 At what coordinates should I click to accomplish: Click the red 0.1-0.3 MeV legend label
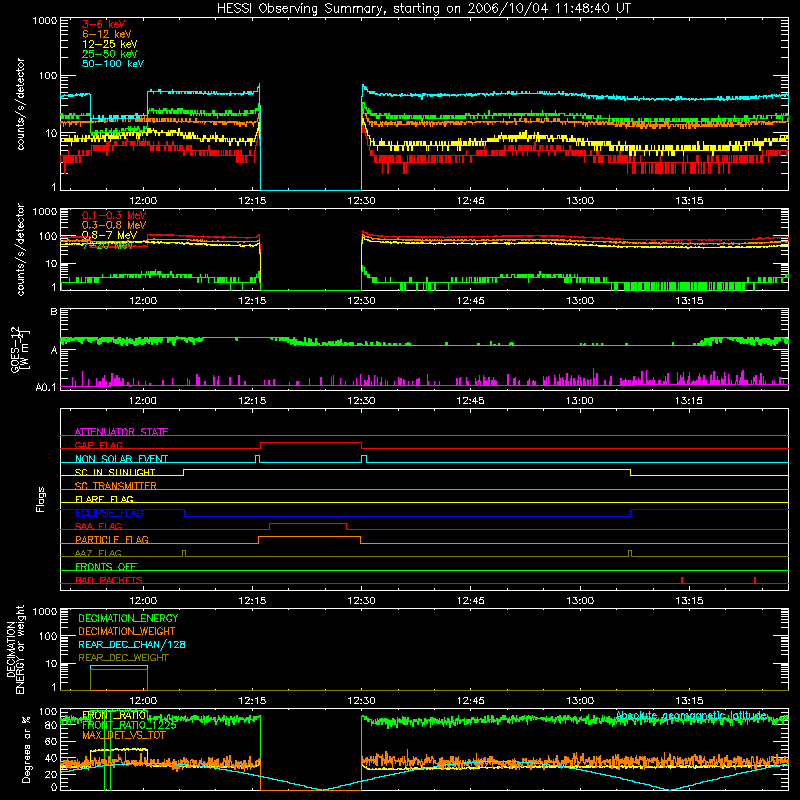(114, 215)
